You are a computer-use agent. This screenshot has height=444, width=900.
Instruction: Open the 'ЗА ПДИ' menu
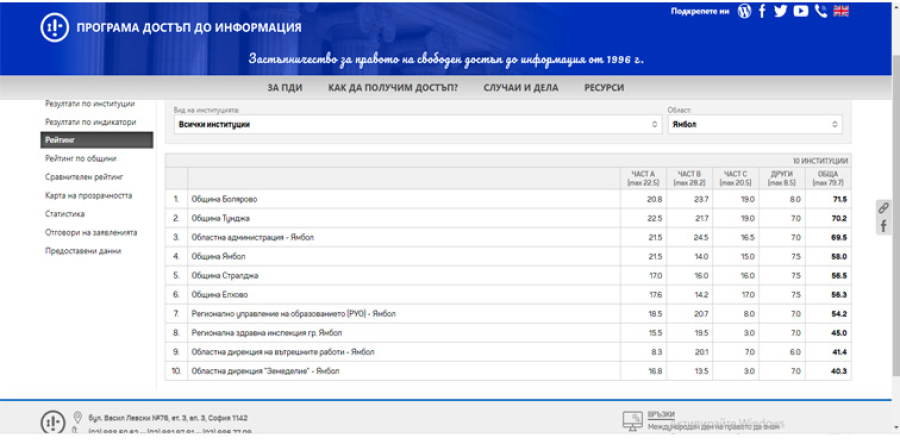pyautogui.click(x=285, y=88)
